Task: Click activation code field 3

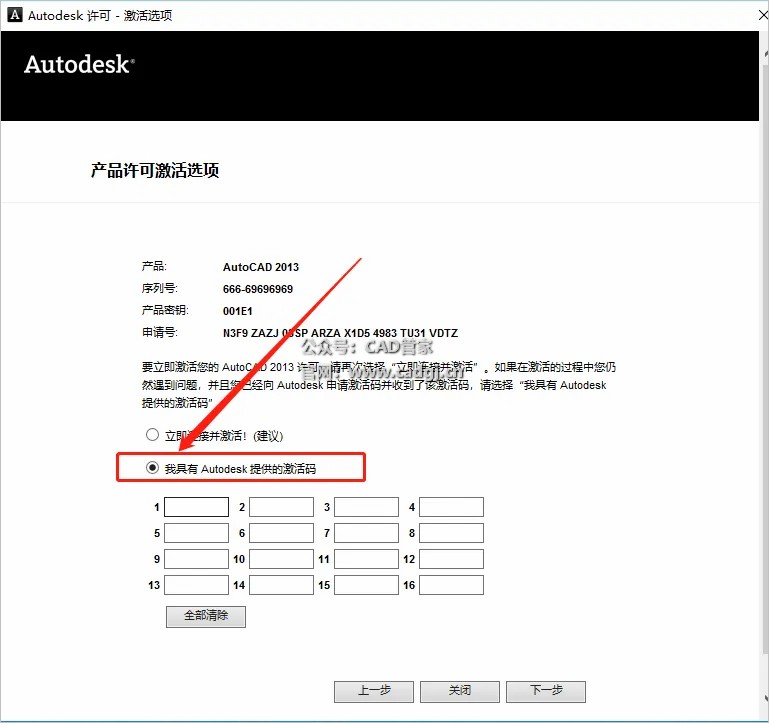Action: tap(366, 507)
